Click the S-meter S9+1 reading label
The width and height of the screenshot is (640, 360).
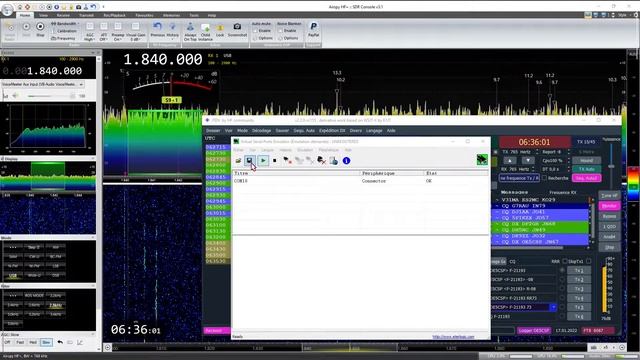(x=171, y=100)
